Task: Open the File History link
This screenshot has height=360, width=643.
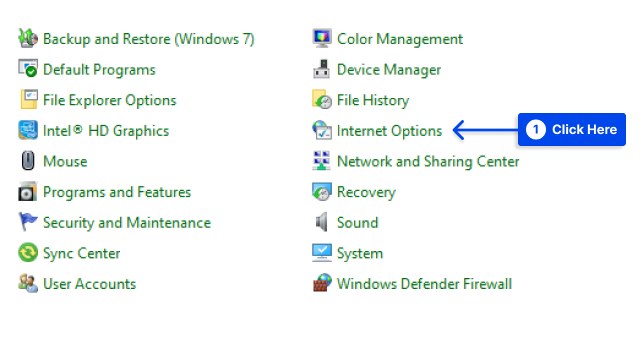Action: (373, 100)
